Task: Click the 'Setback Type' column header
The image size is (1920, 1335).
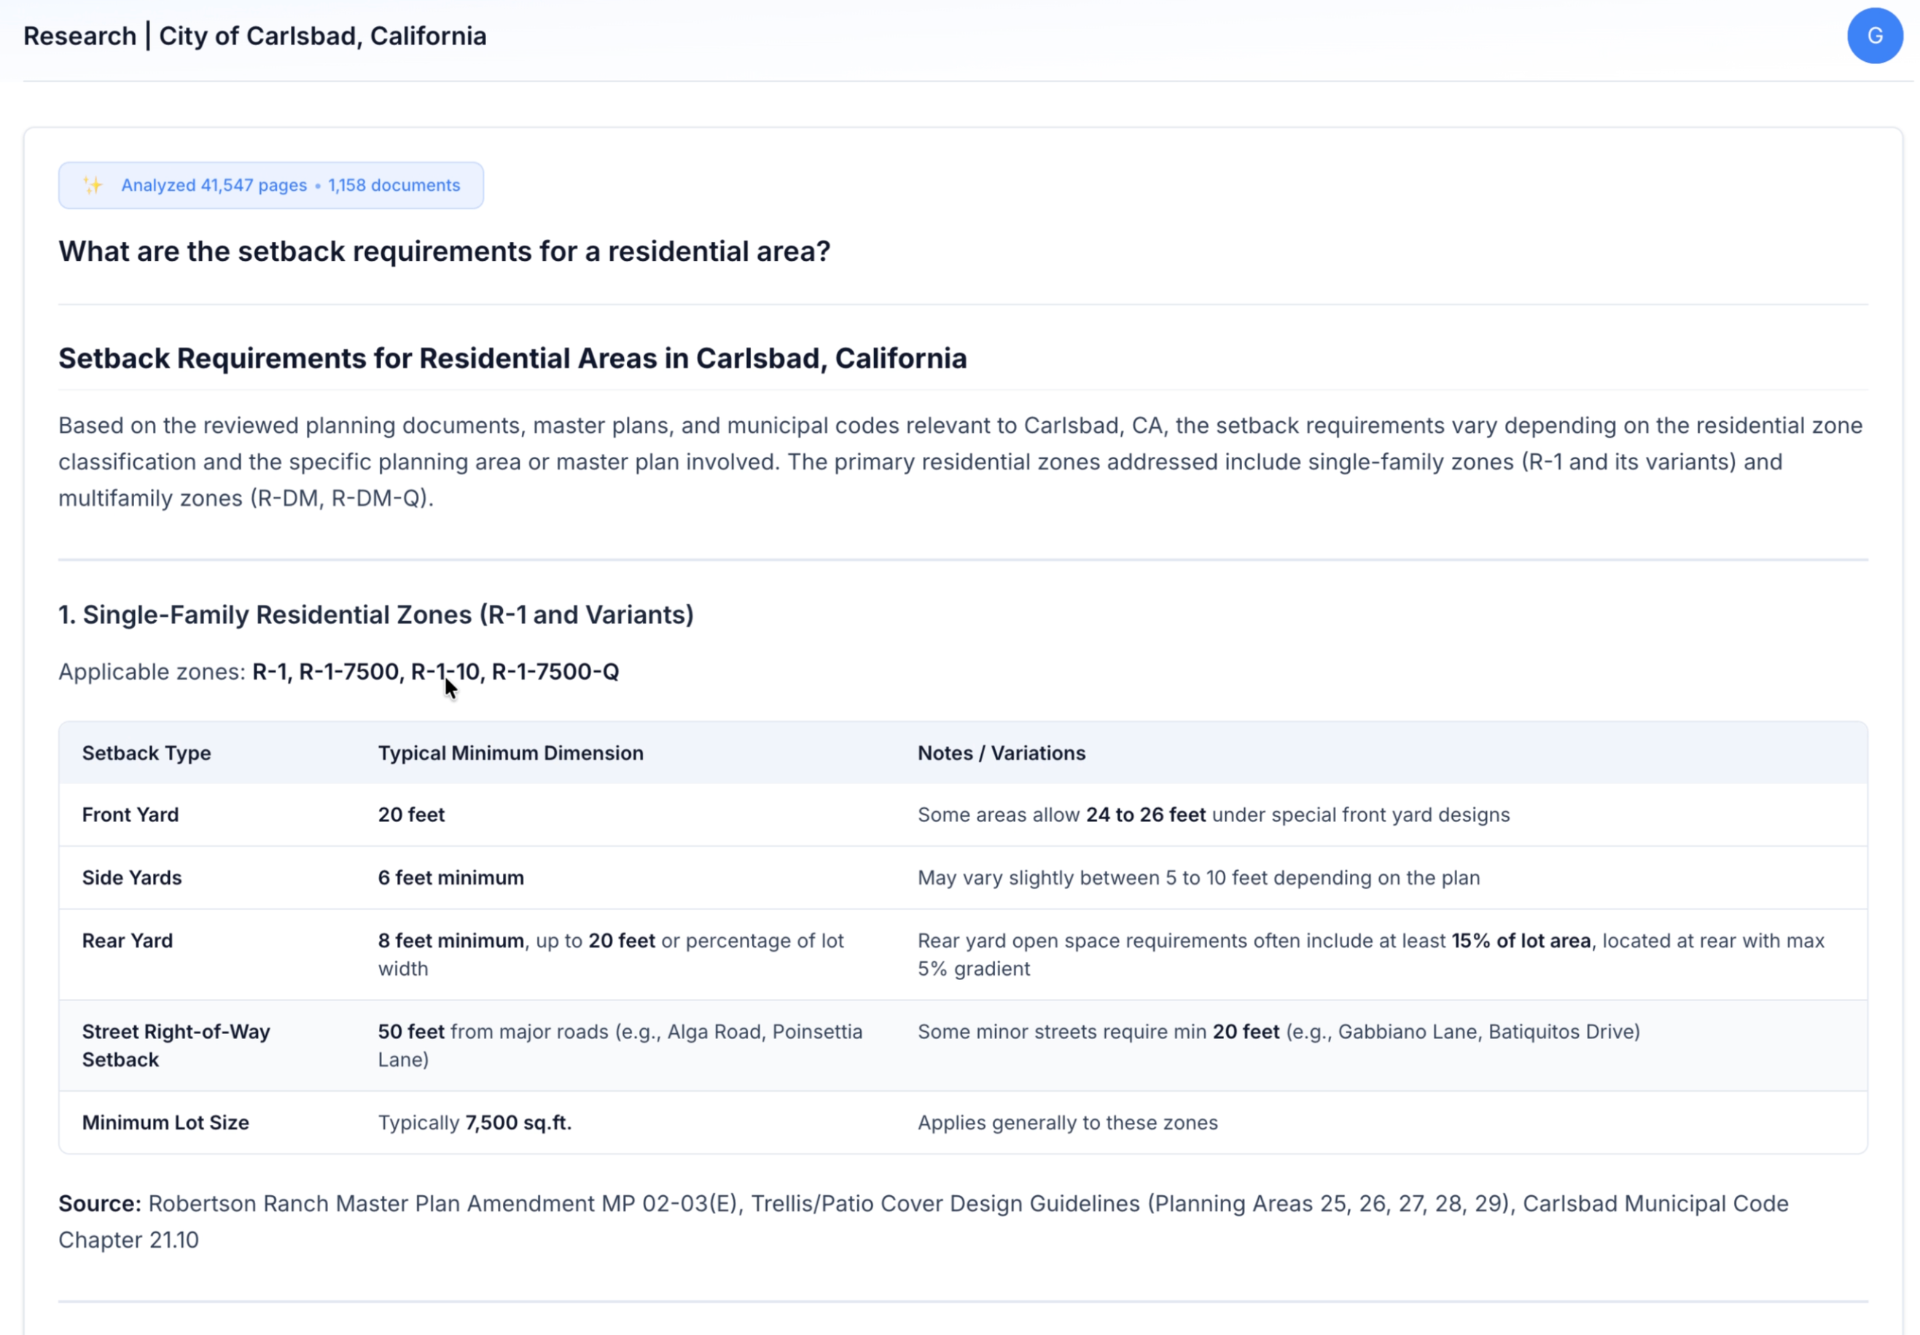Action: click(146, 753)
